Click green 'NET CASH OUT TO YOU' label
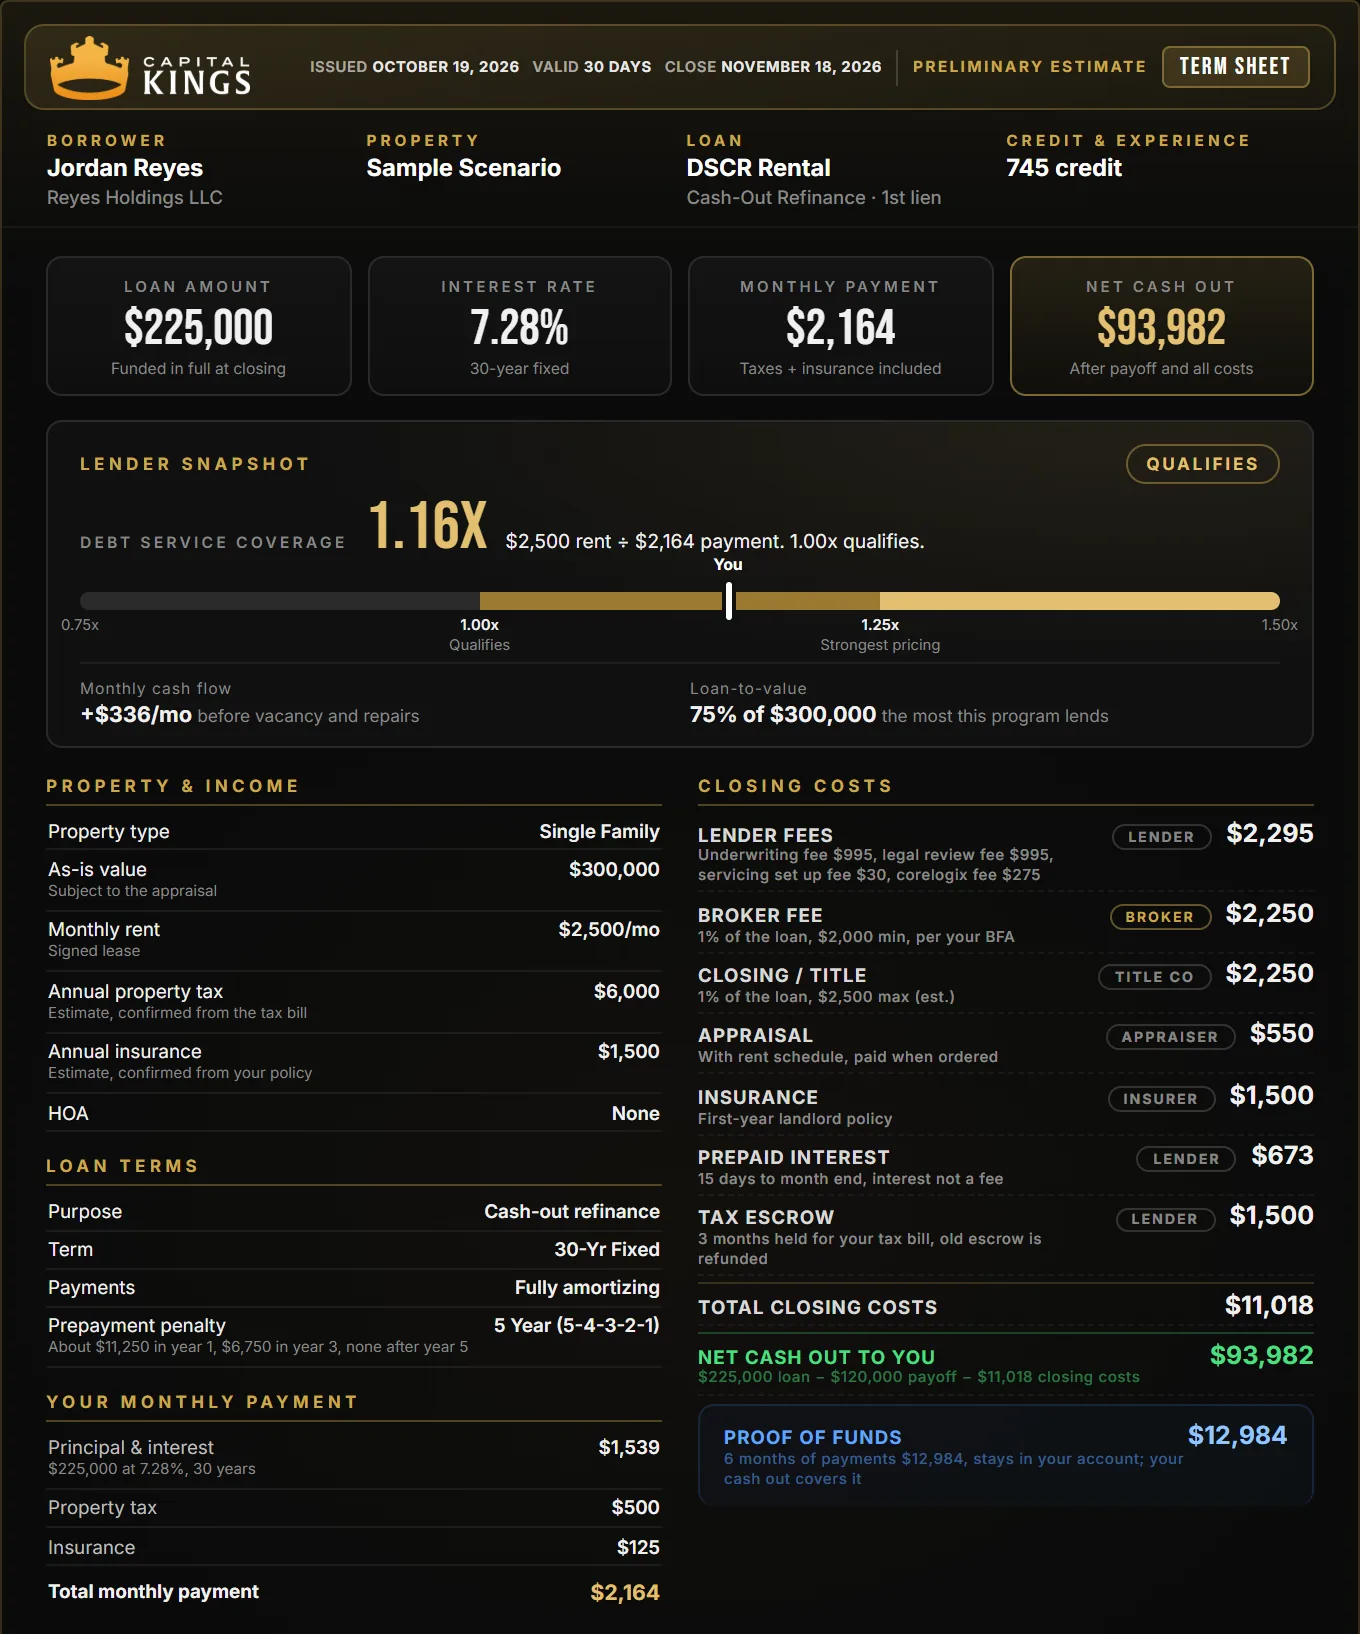Image resolution: width=1360 pixels, height=1634 pixels. point(816,1358)
